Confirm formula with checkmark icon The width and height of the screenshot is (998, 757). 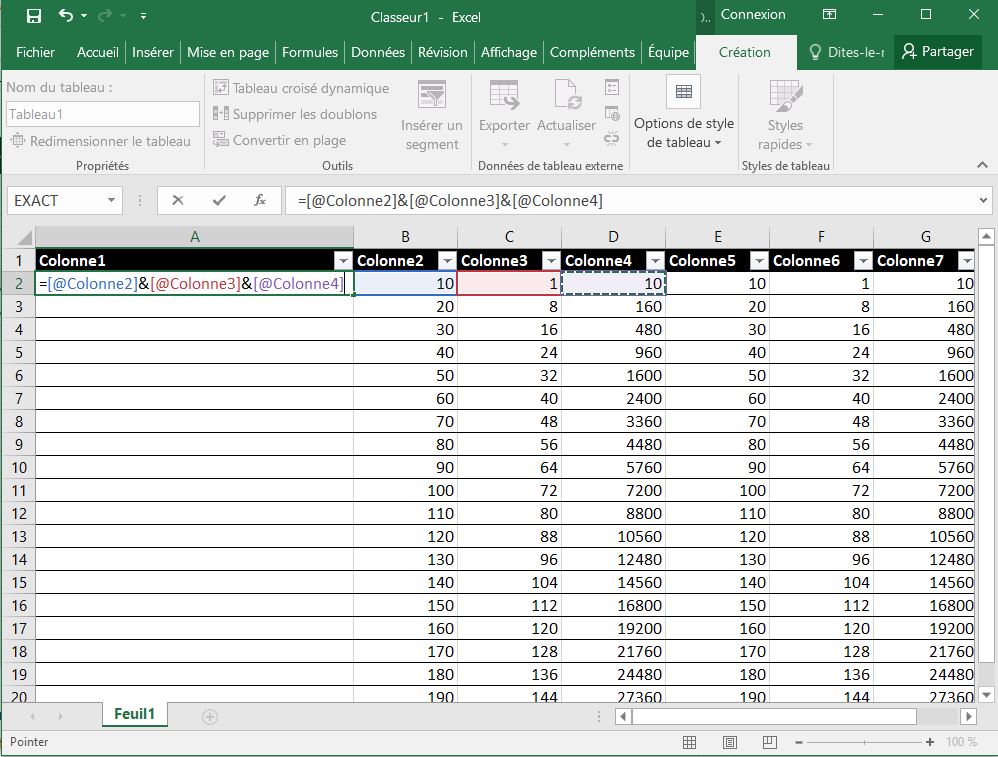coord(219,201)
